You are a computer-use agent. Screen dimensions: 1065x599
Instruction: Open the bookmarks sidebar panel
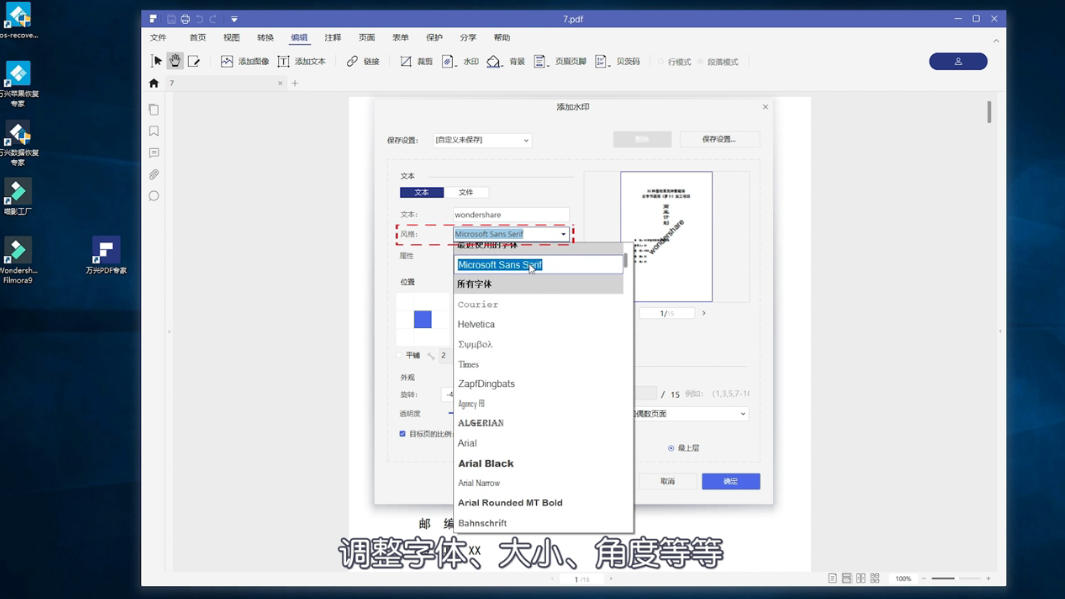point(154,131)
